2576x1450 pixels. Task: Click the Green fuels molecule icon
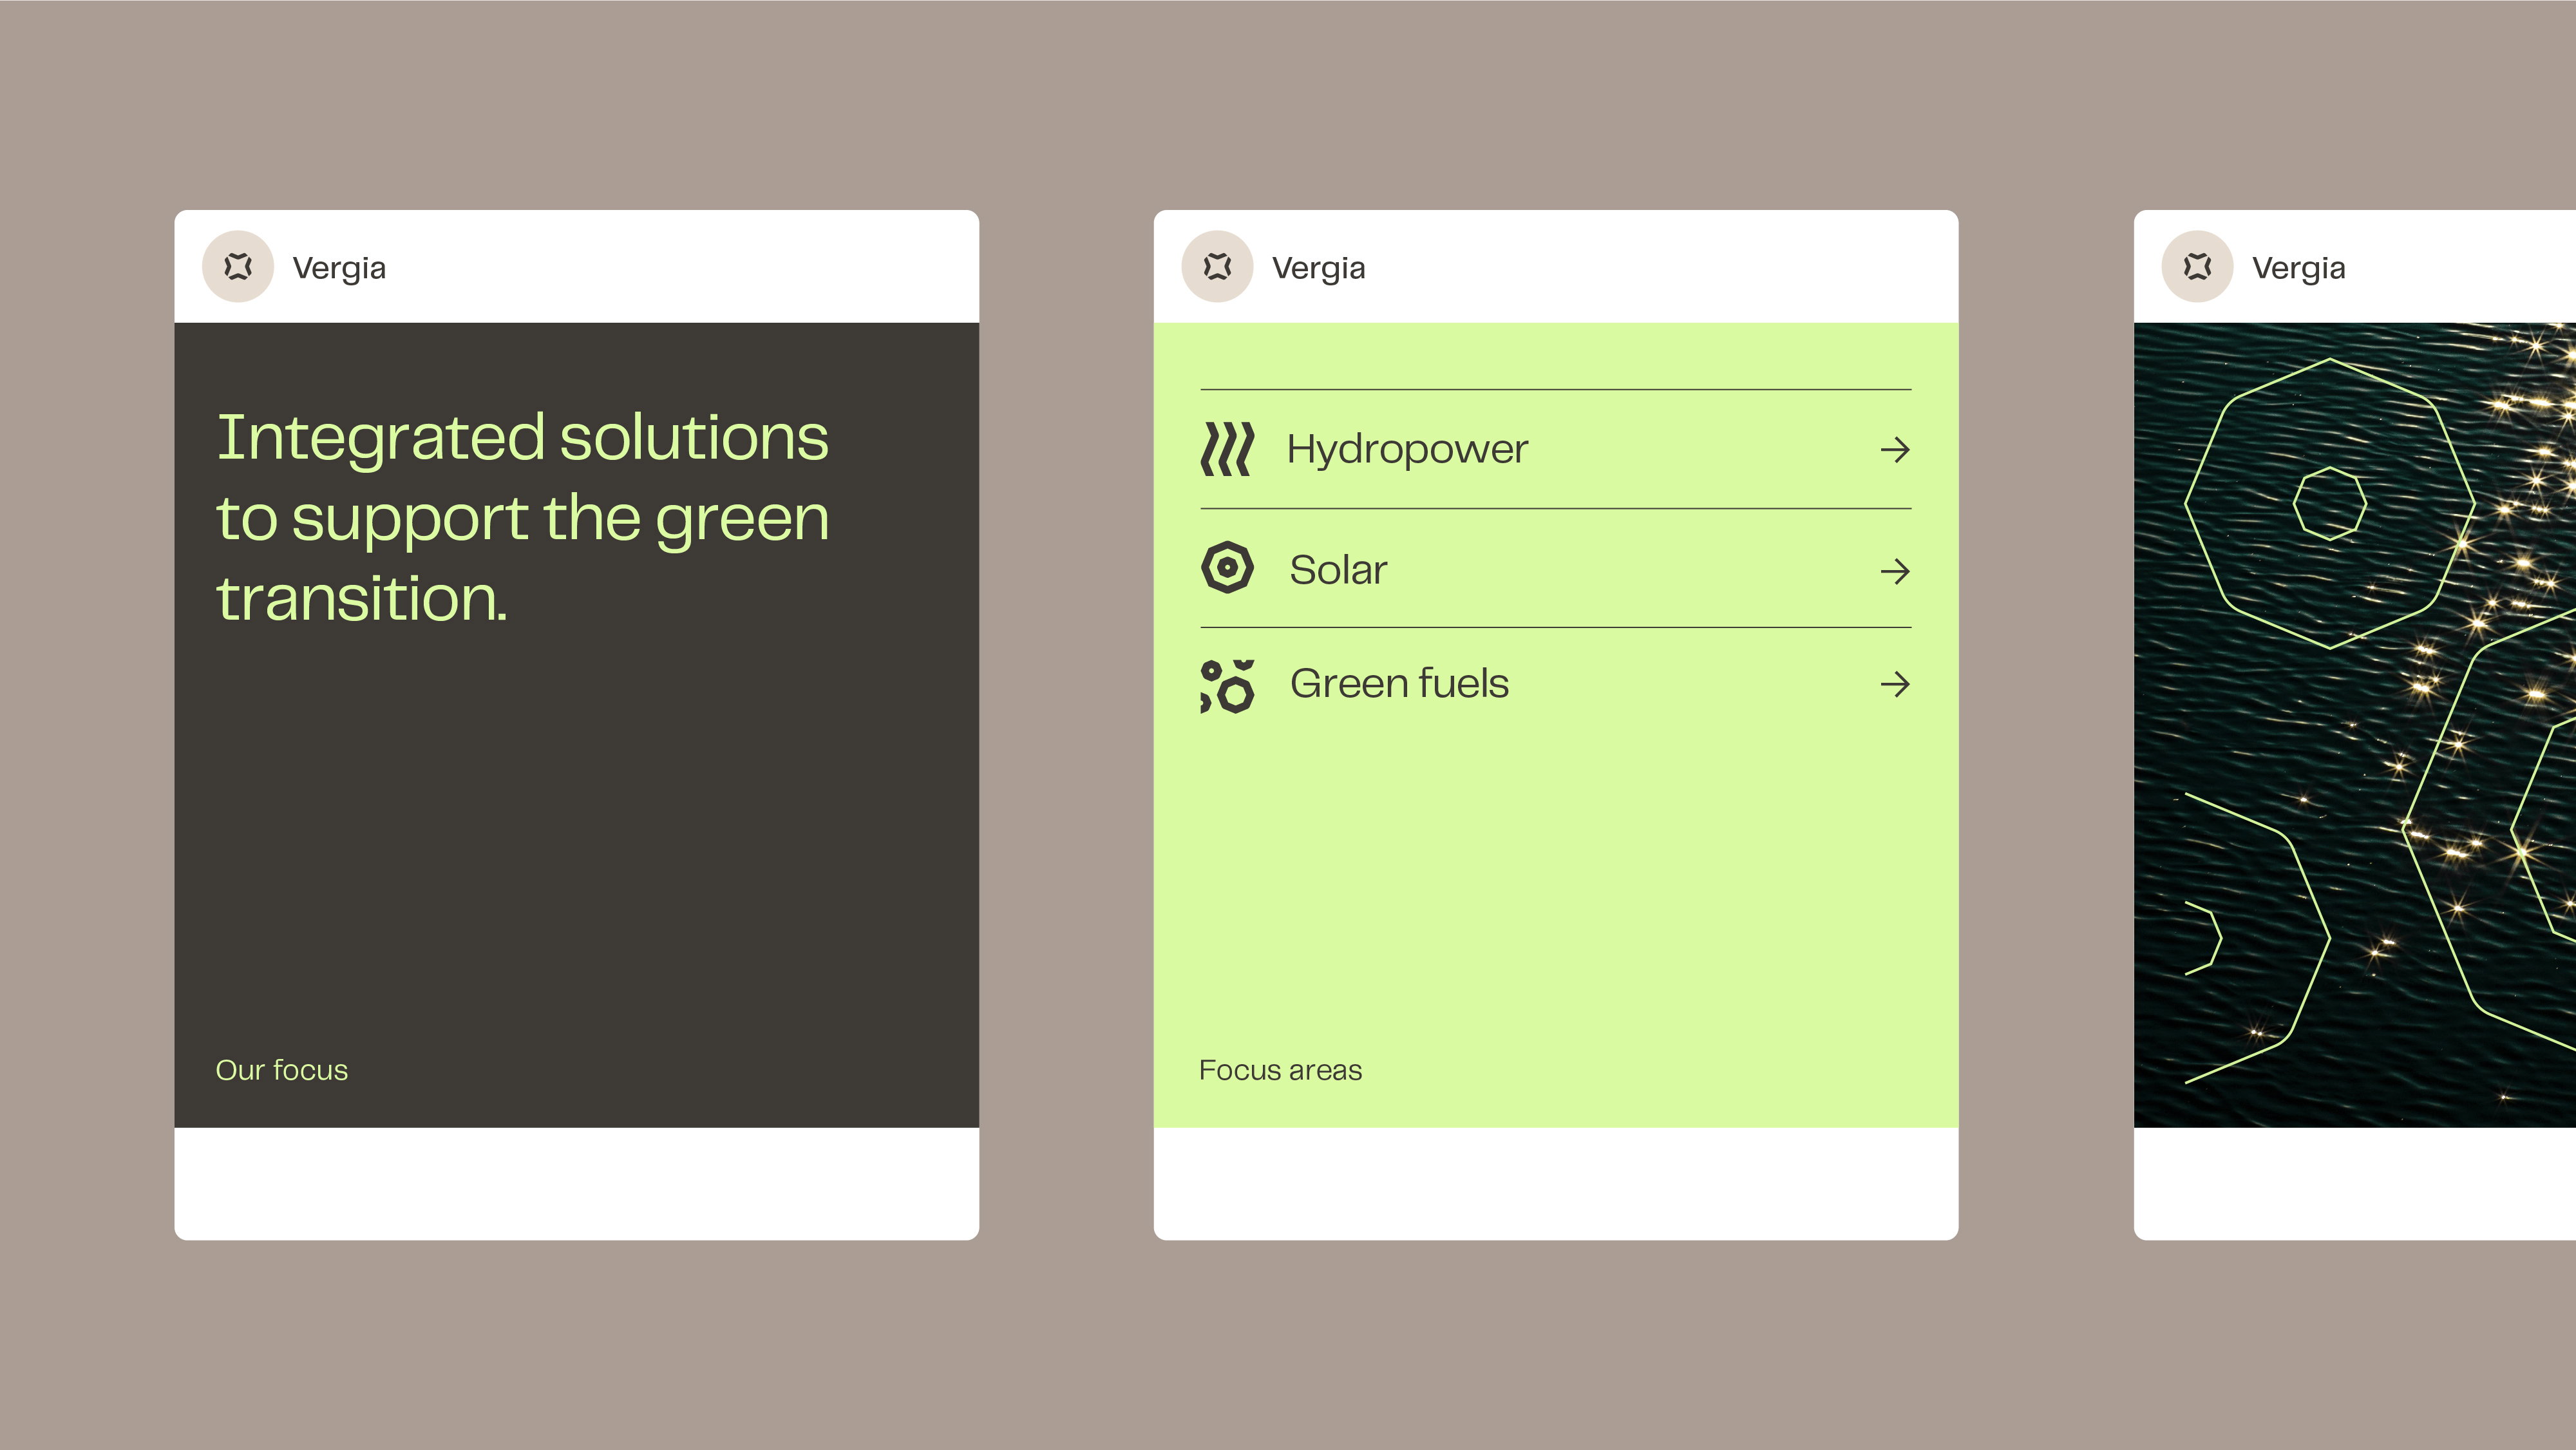click(x=1227, y=686)
